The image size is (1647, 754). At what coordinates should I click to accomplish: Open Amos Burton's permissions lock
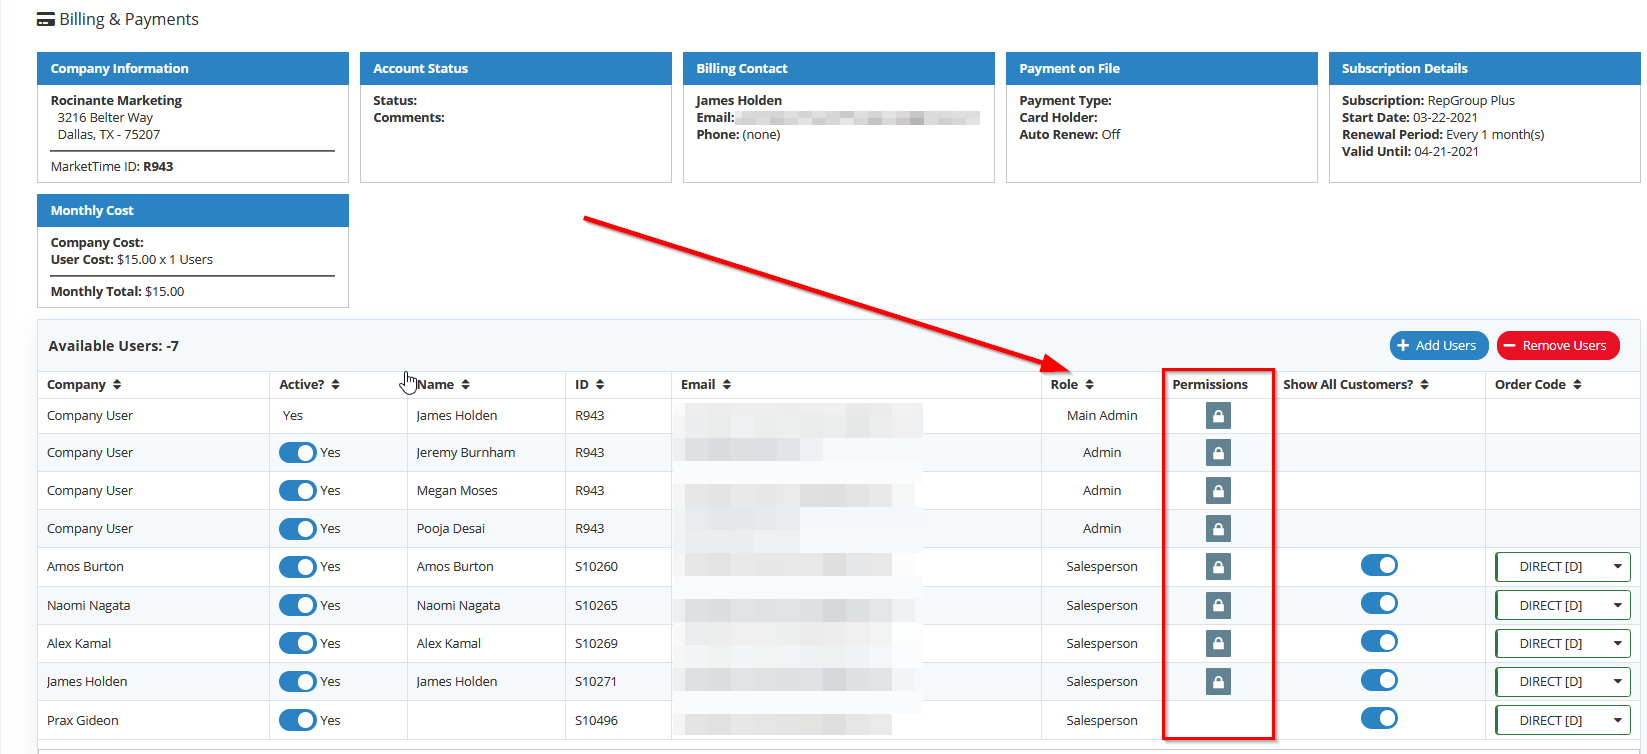point(1217,567)
